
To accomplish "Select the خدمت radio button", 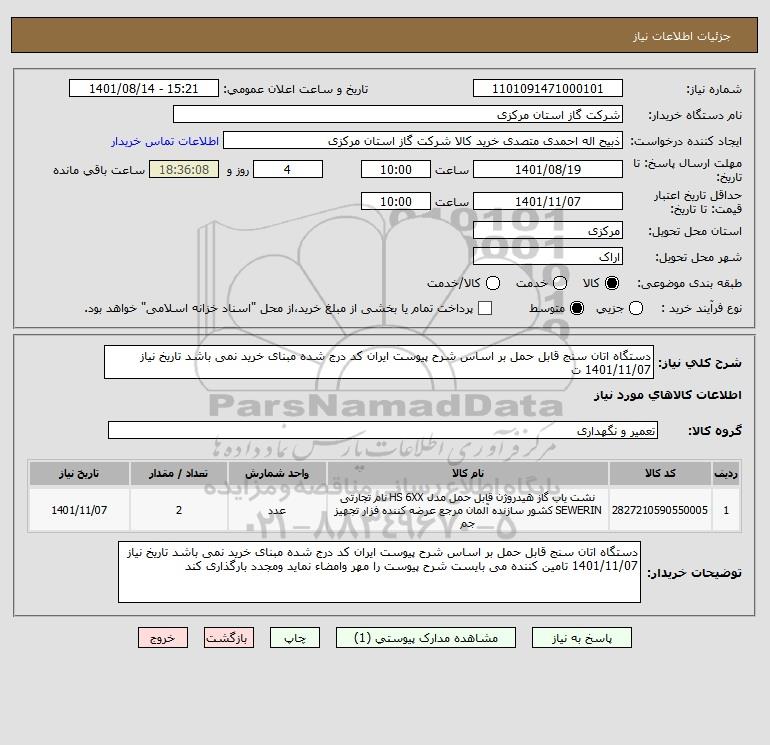I will click(560, 283).
